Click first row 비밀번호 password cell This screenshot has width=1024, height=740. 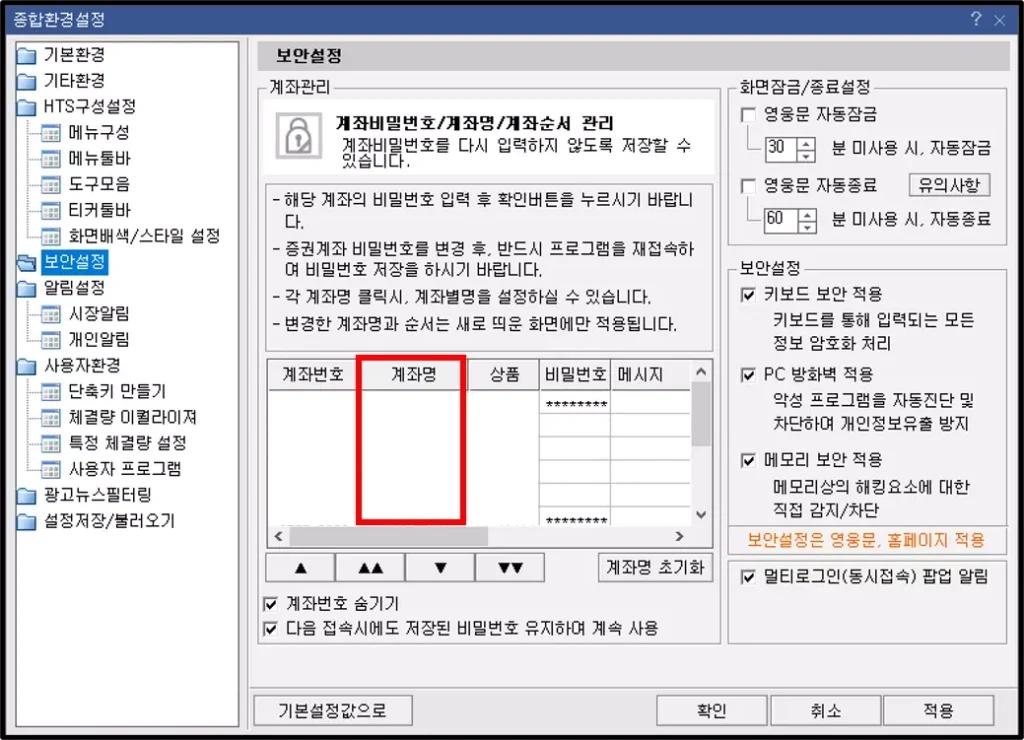pyautogui.click(x=575, y=404)
